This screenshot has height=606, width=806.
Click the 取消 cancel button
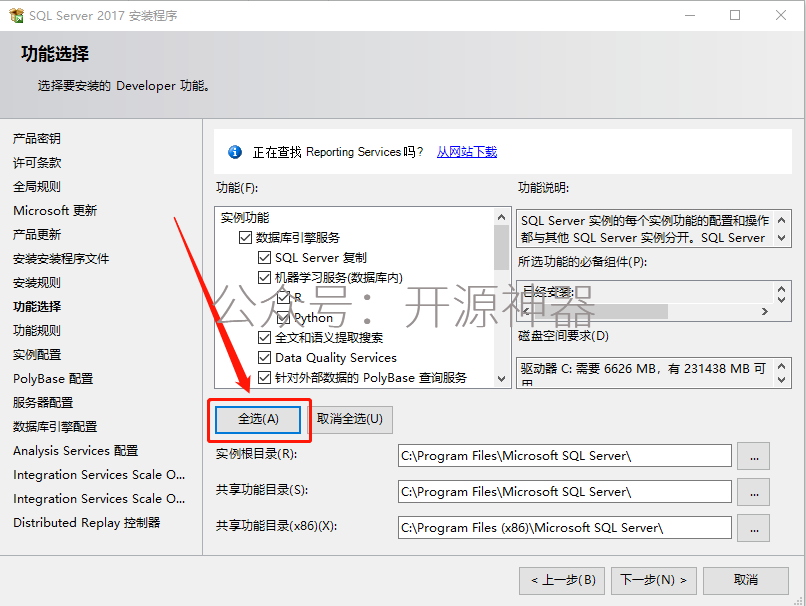coord(746,581)
